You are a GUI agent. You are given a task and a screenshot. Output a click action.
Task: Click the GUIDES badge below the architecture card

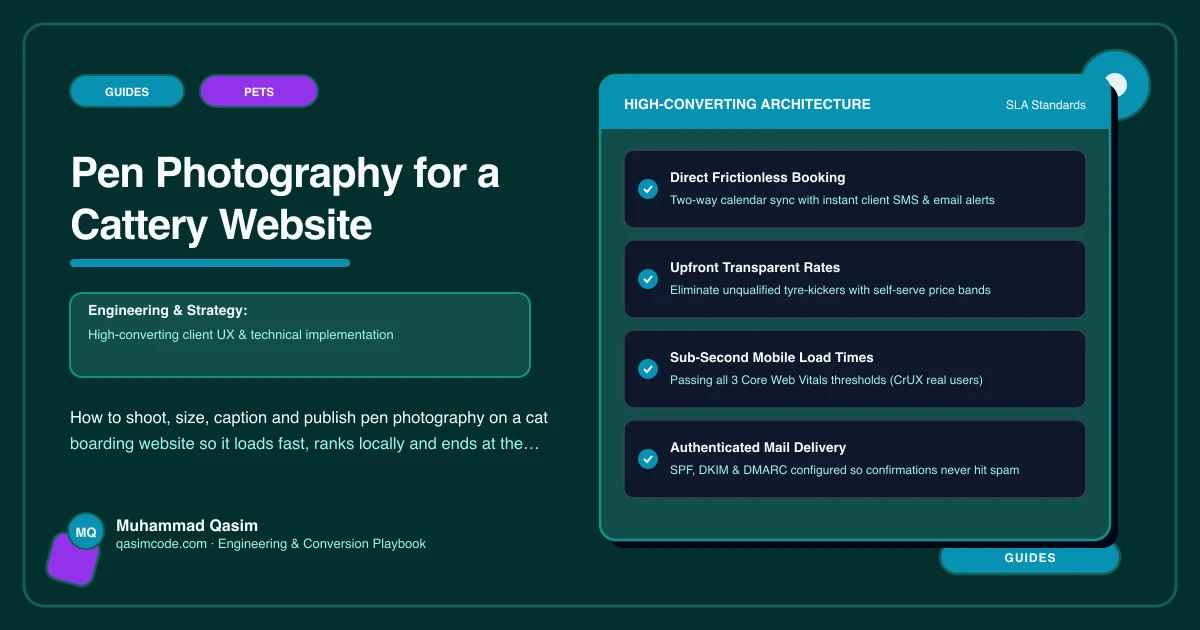tap(1030, 558)
